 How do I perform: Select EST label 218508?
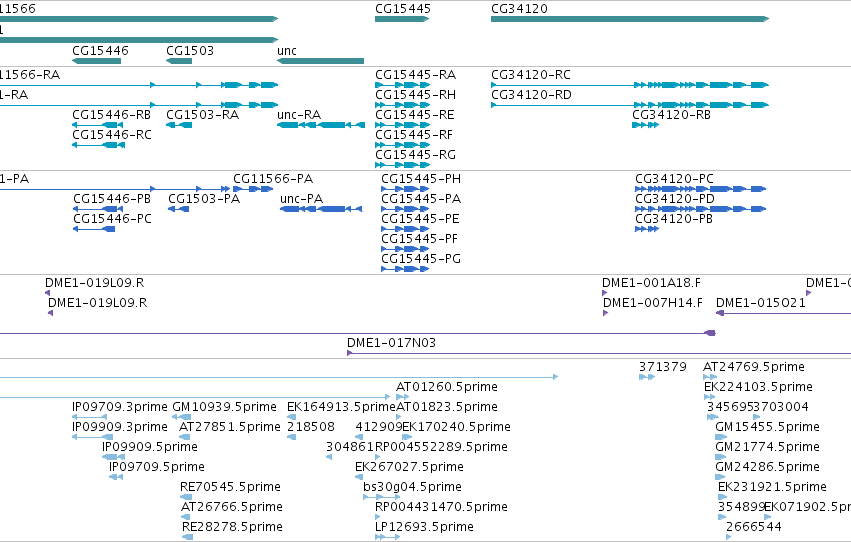click(x=311, y=428)
